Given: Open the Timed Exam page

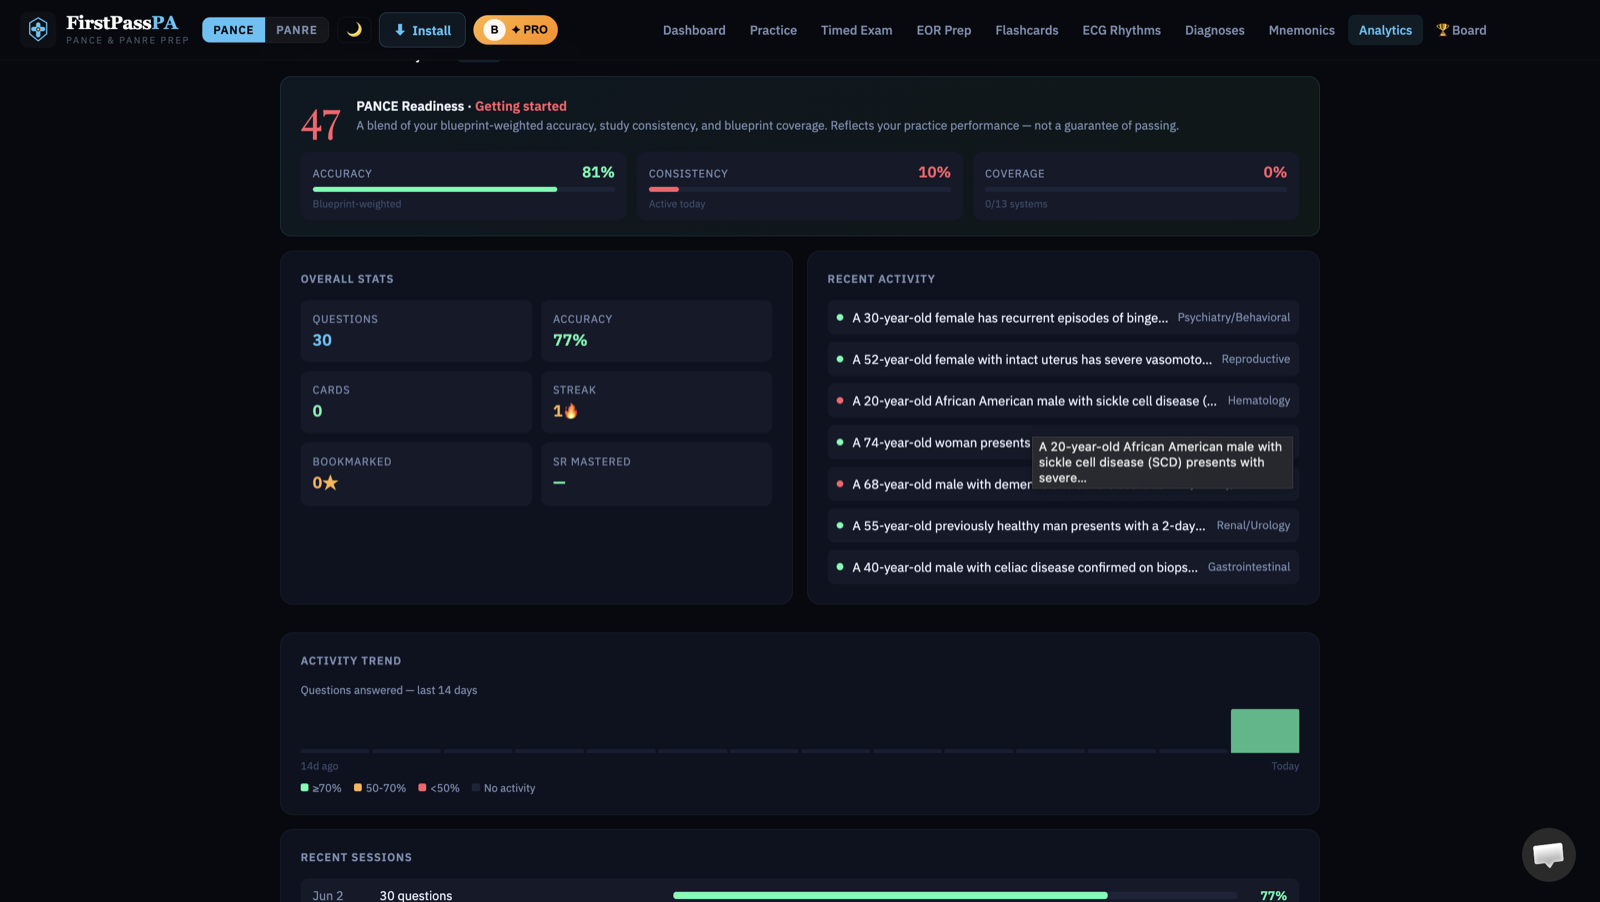Looking at the screenshot, I should [856, 30].
